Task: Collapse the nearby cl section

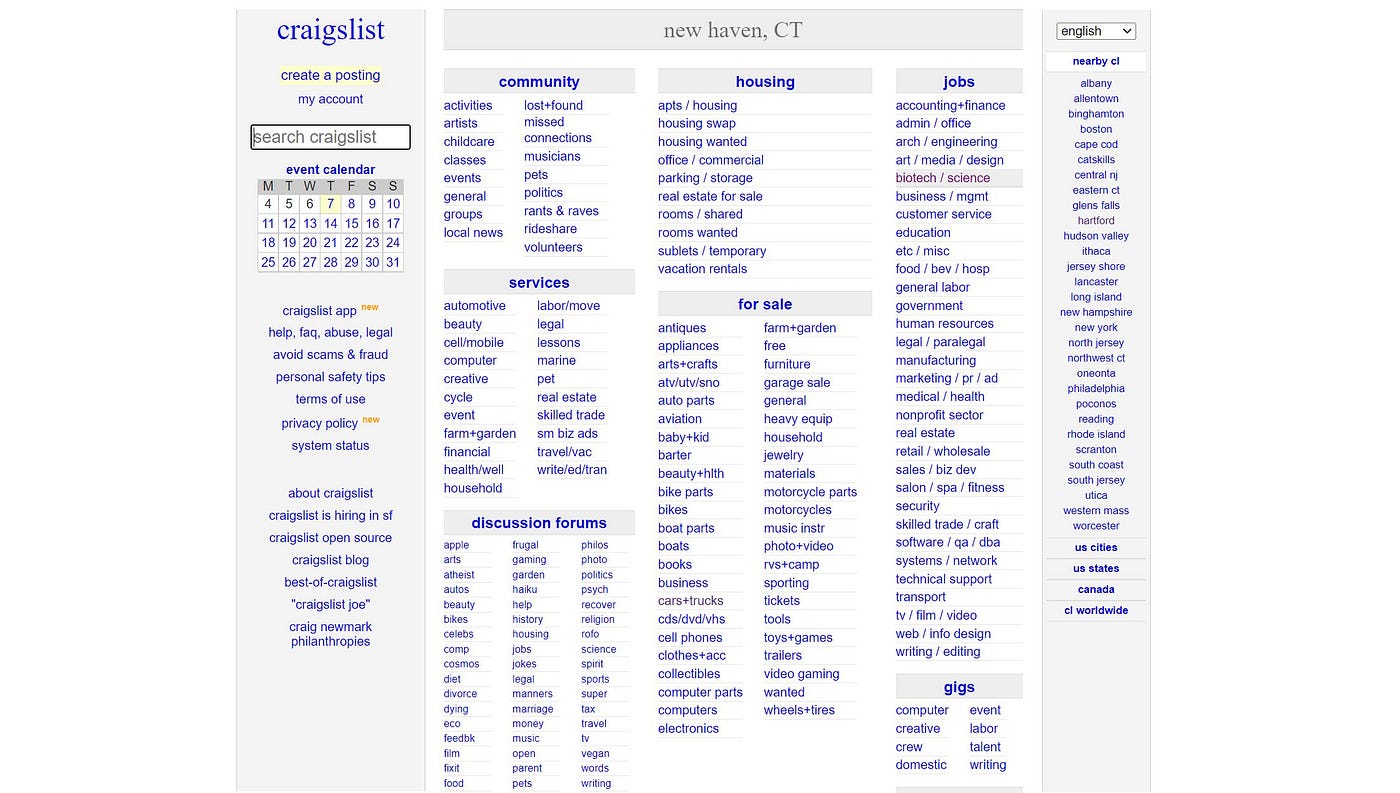Action: [1096, 62]
